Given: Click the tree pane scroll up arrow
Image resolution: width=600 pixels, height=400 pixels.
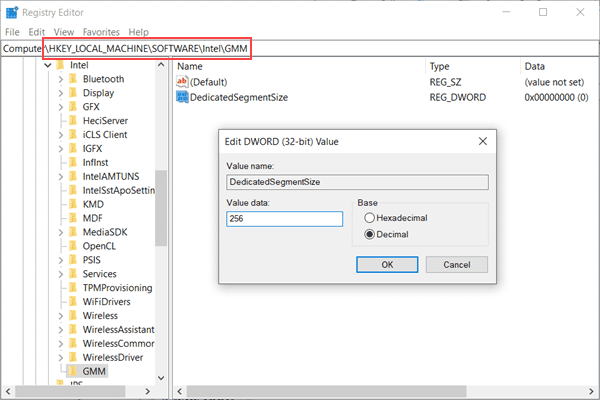Looking at the screenshot, I should tap(161, 65).
